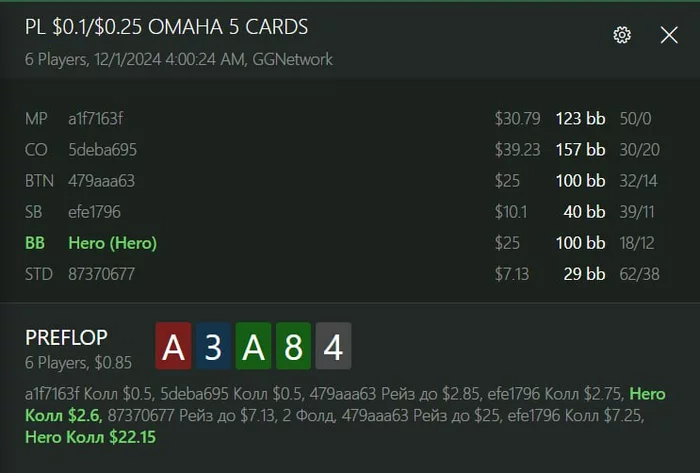
Task: Click the PL $0.1/$0.25 OMAHA 5 CARDS title
Action: [x=167, y=27]
